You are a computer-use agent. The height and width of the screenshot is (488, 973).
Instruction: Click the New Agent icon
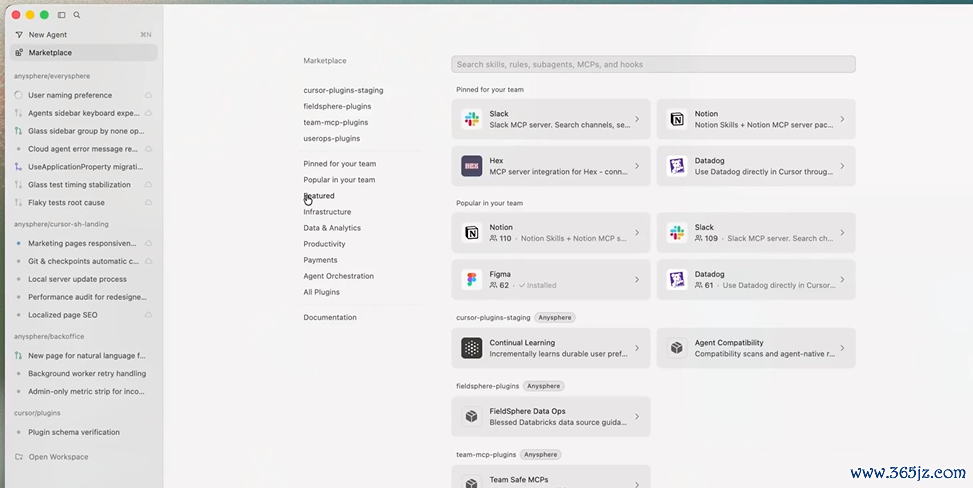pyautogui.click(x=19, y=35)
